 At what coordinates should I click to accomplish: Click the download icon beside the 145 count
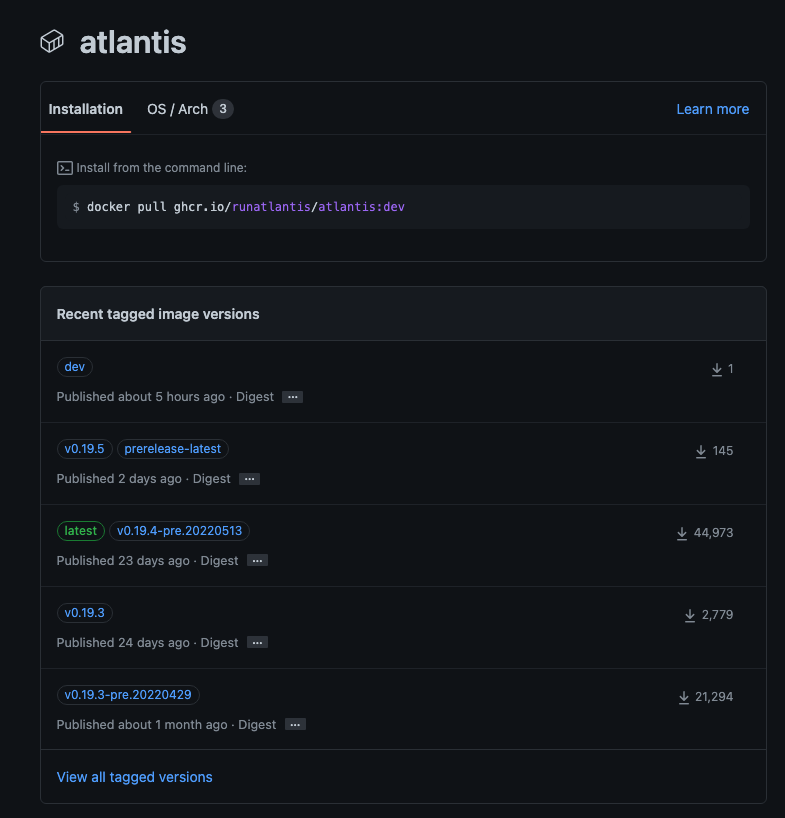(700, 451)
